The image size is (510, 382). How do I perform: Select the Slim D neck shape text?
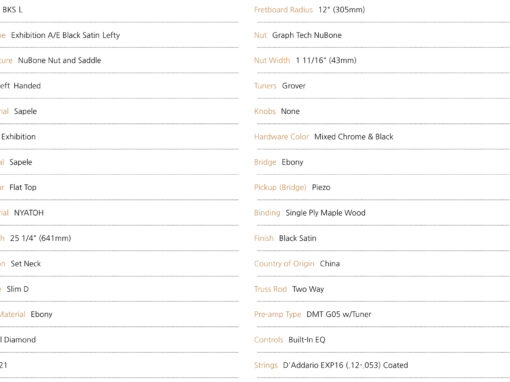pos(18,289)
